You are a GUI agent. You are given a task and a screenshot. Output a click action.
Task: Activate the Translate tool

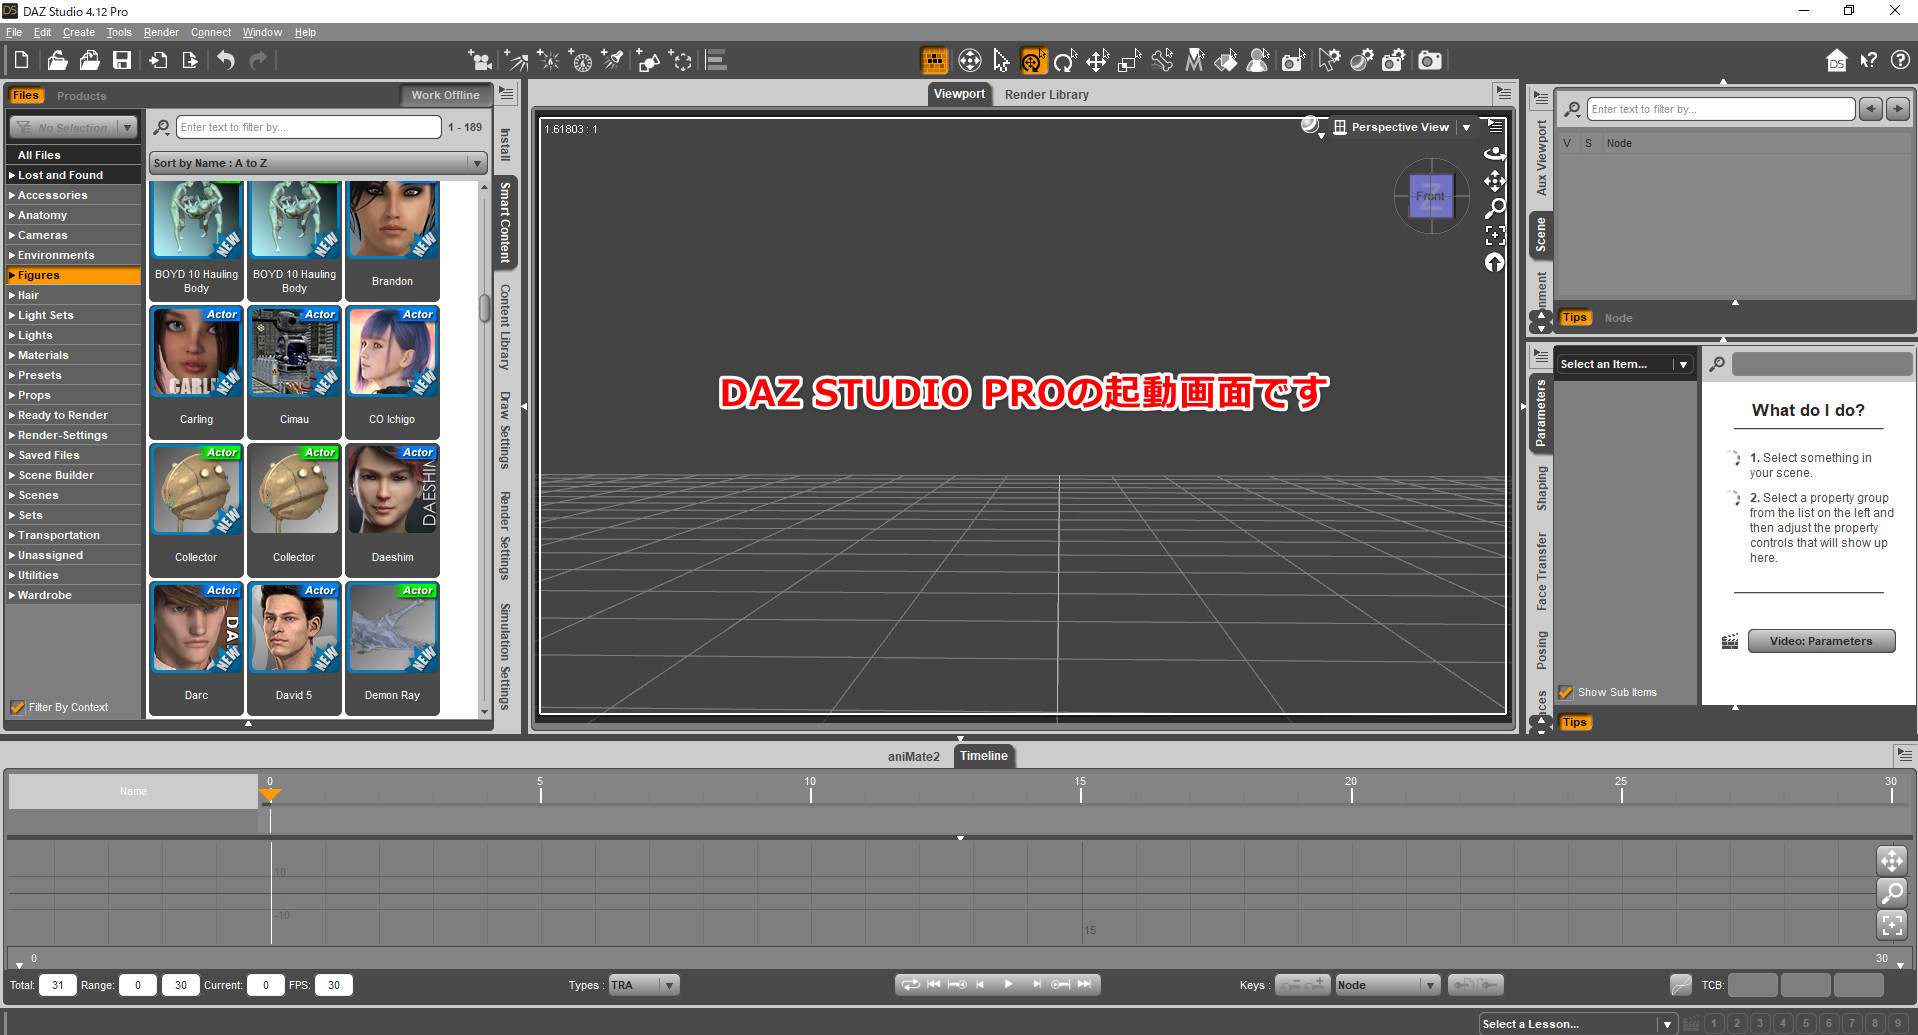(1097, 60)
